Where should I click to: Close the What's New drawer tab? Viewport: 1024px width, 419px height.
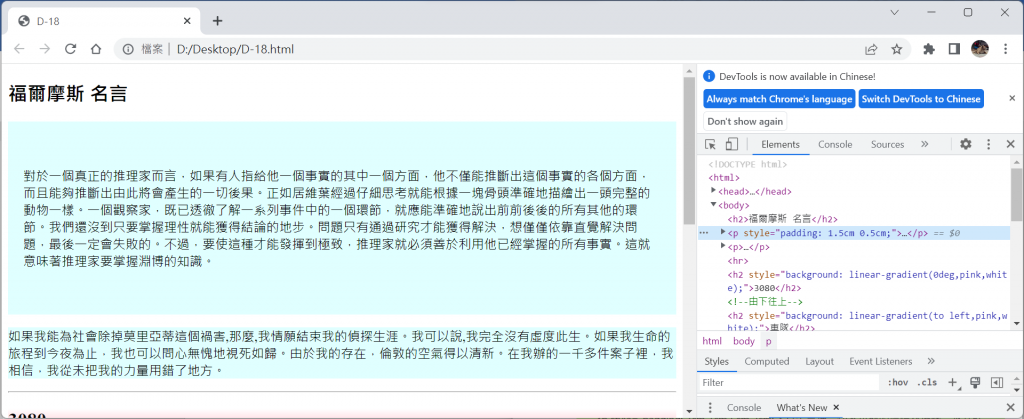[836, 407]
